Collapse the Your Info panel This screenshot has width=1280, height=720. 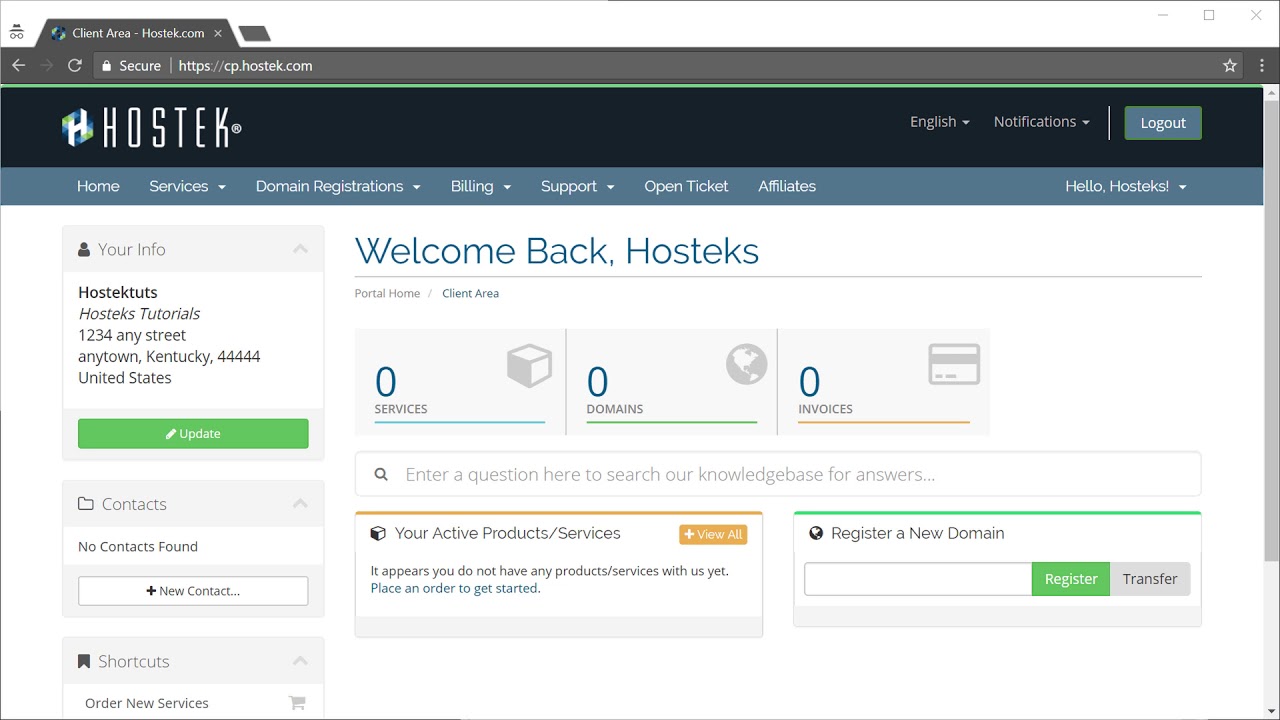click(300, 249)
